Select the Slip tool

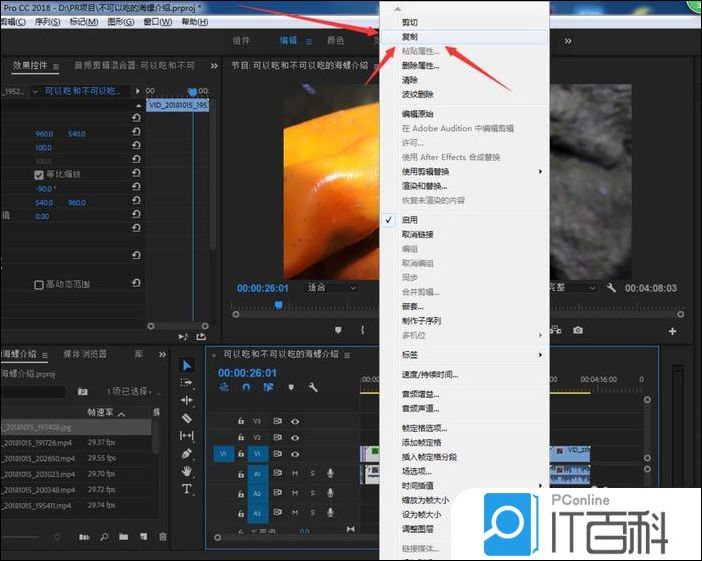coord(186,435)
